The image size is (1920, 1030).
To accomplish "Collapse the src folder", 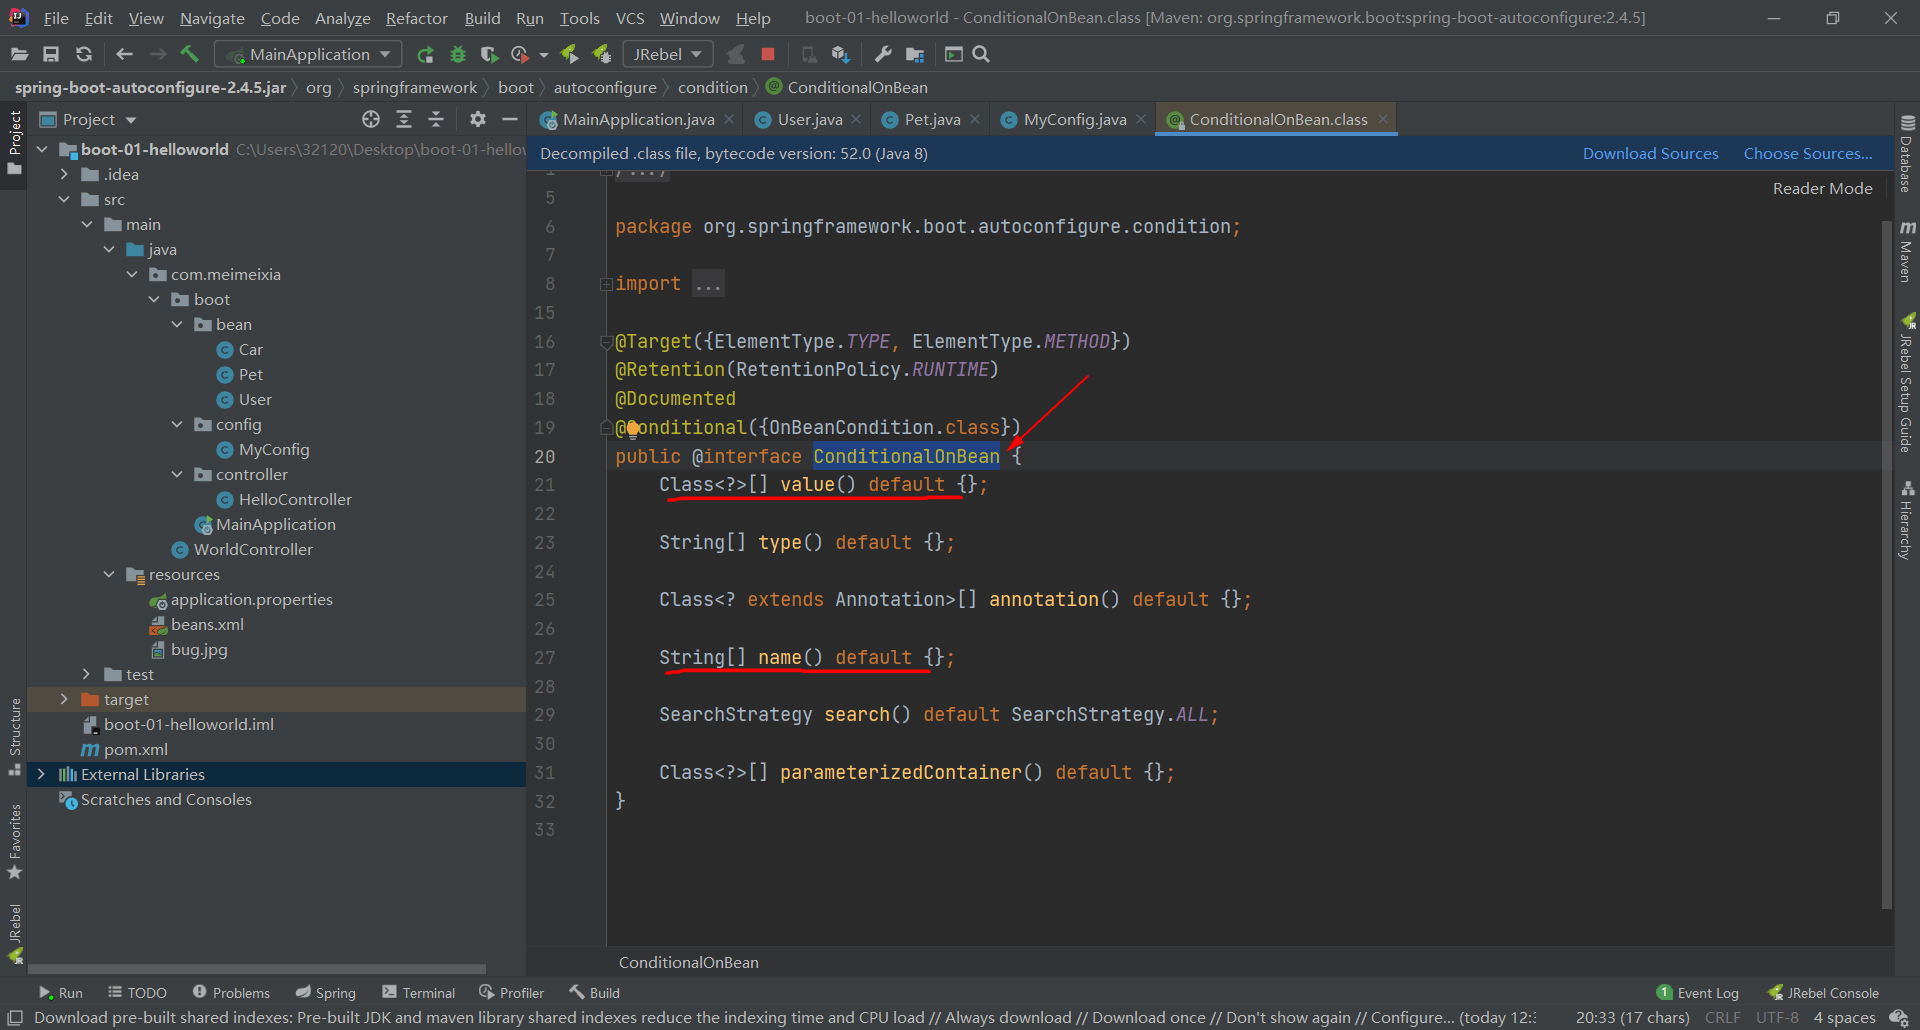I will pyautogui.click(x=64, y=199).
